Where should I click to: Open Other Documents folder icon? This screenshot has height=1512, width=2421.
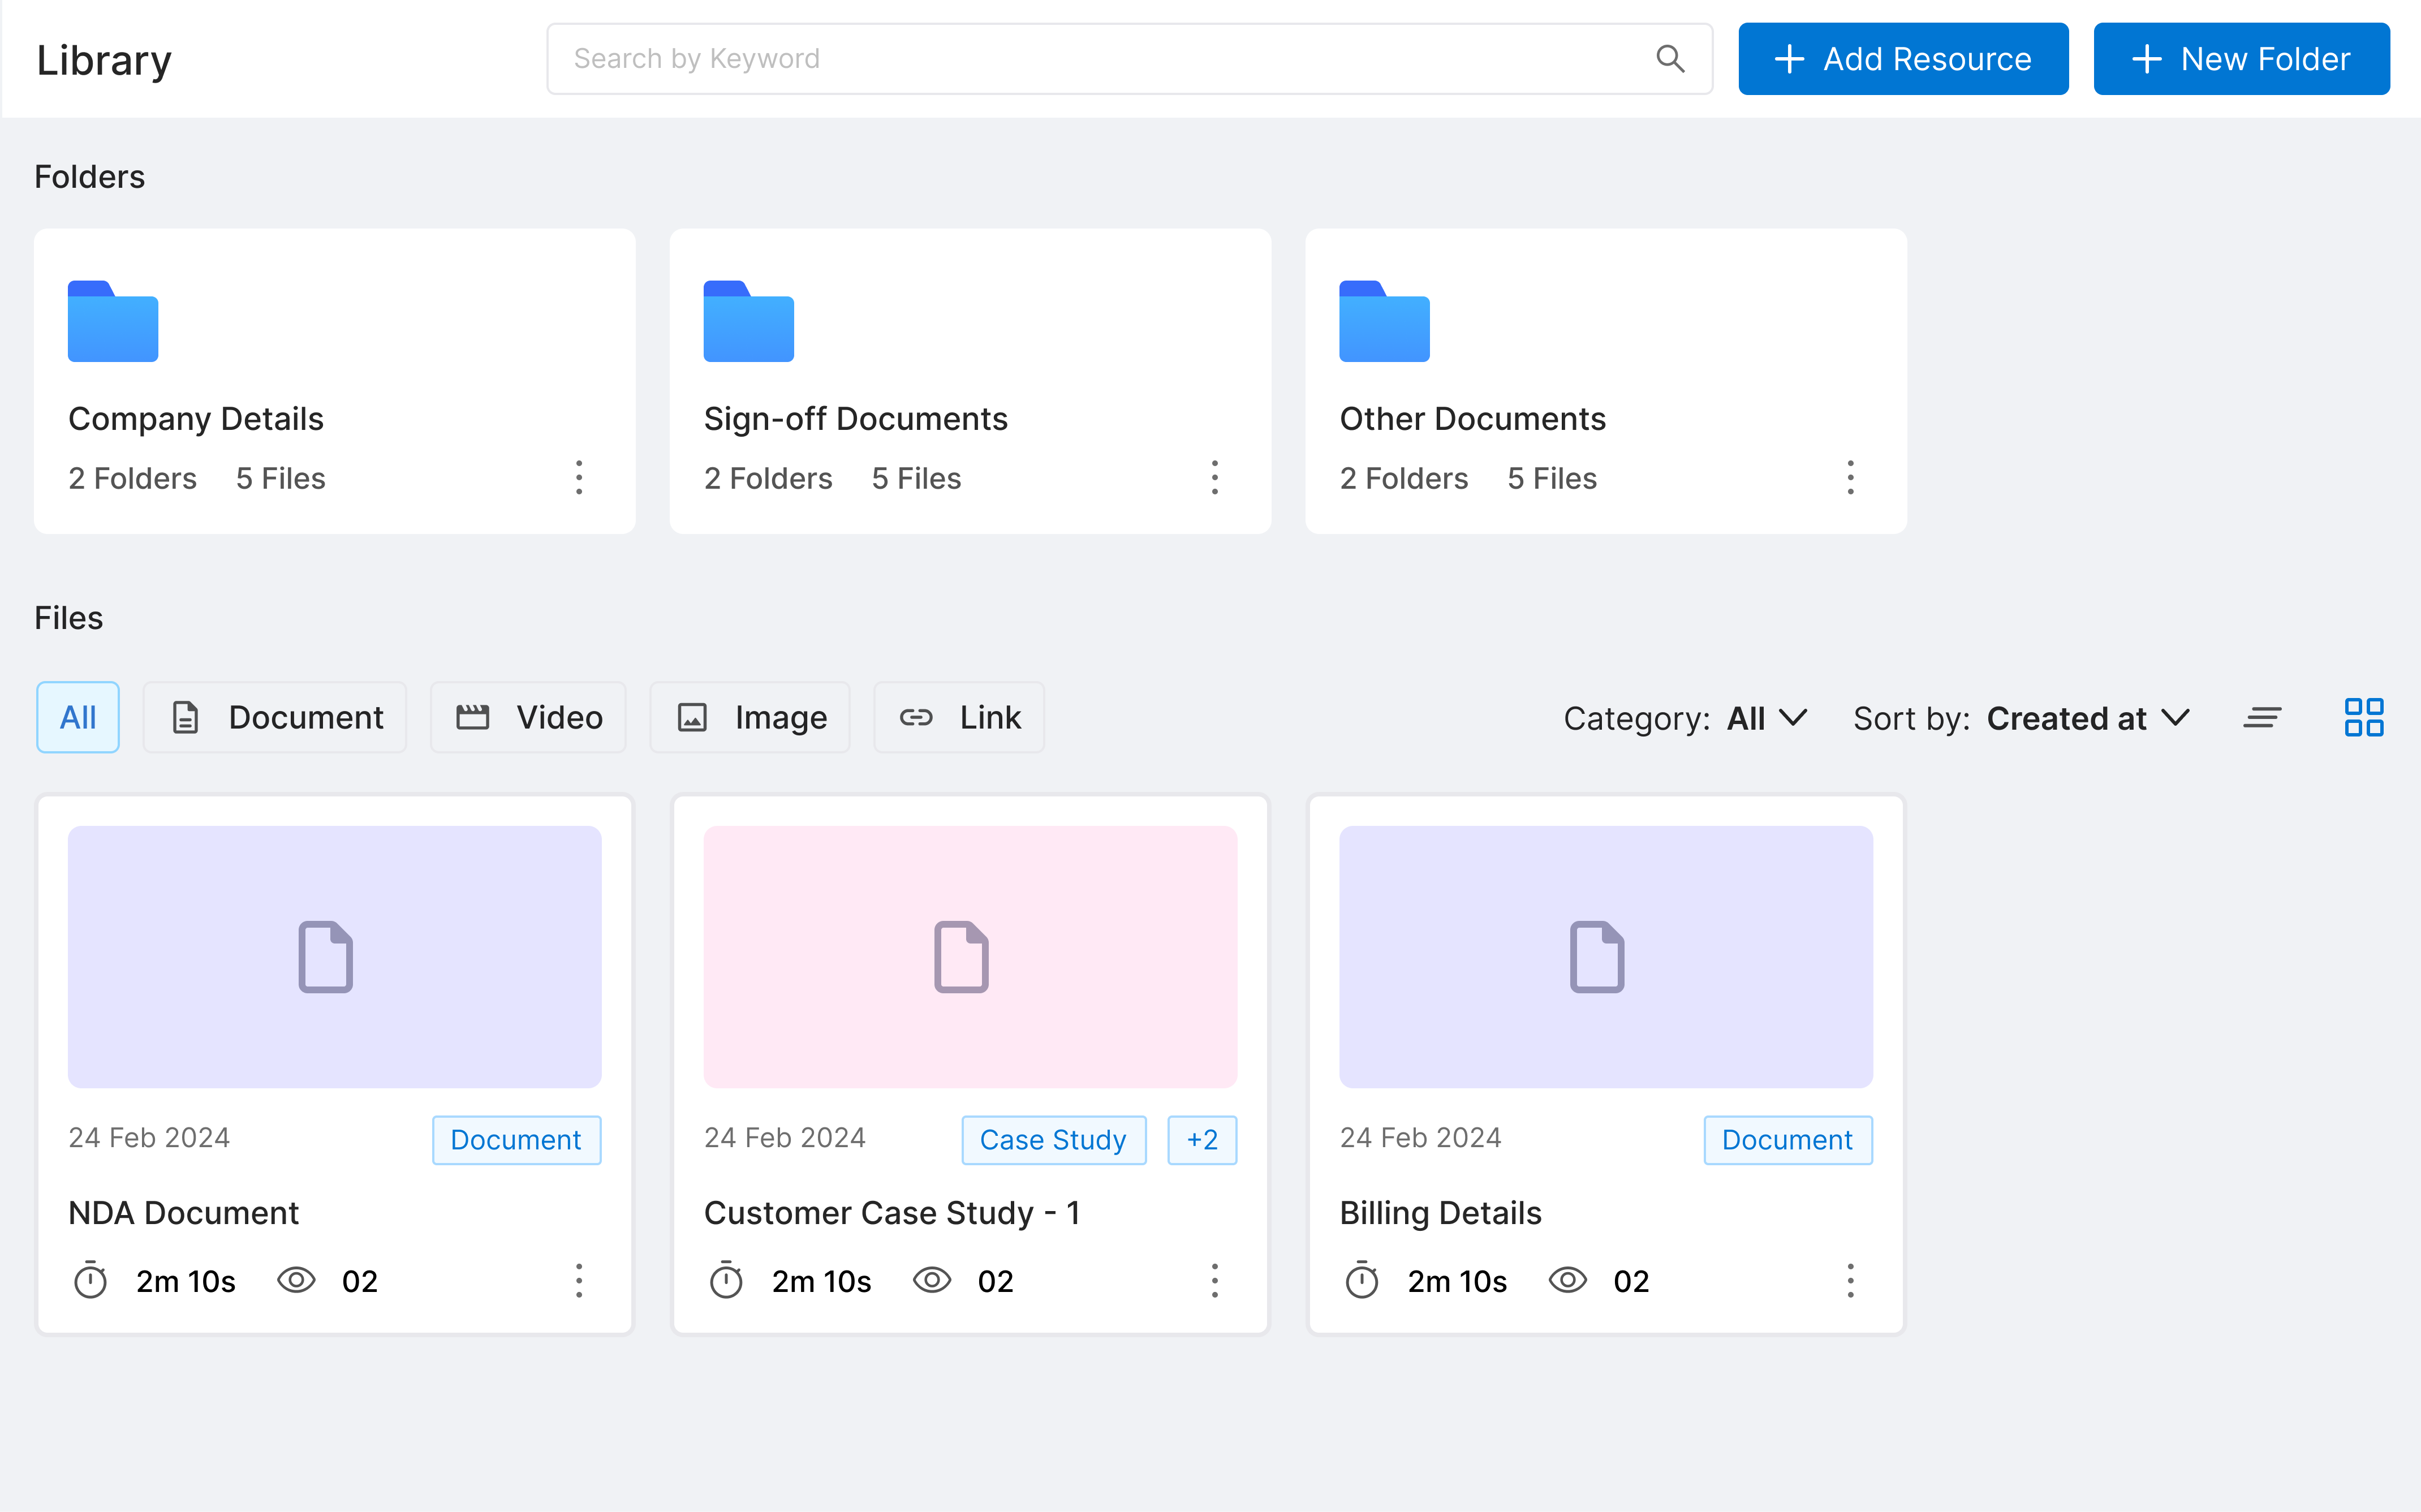[1385, 321]
